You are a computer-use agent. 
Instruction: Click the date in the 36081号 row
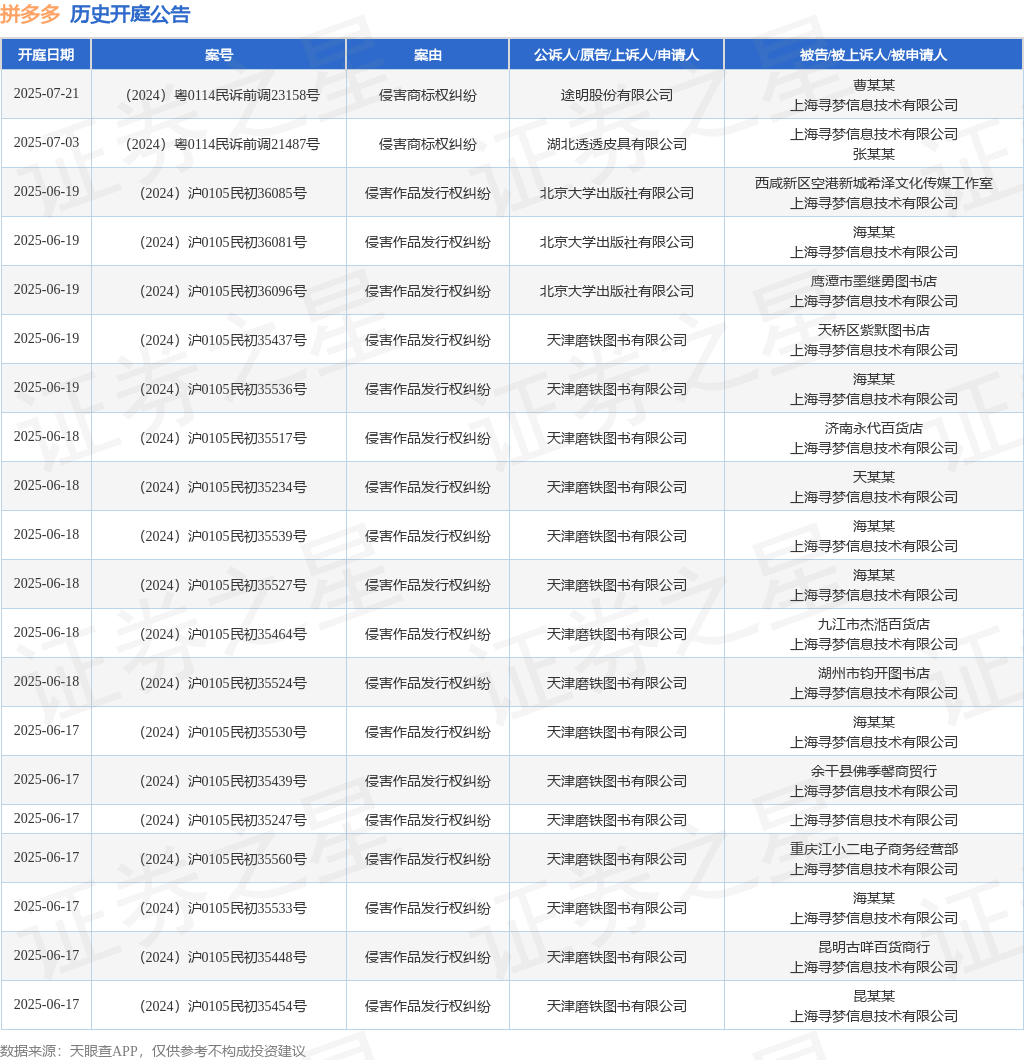[x=46, y=241]
